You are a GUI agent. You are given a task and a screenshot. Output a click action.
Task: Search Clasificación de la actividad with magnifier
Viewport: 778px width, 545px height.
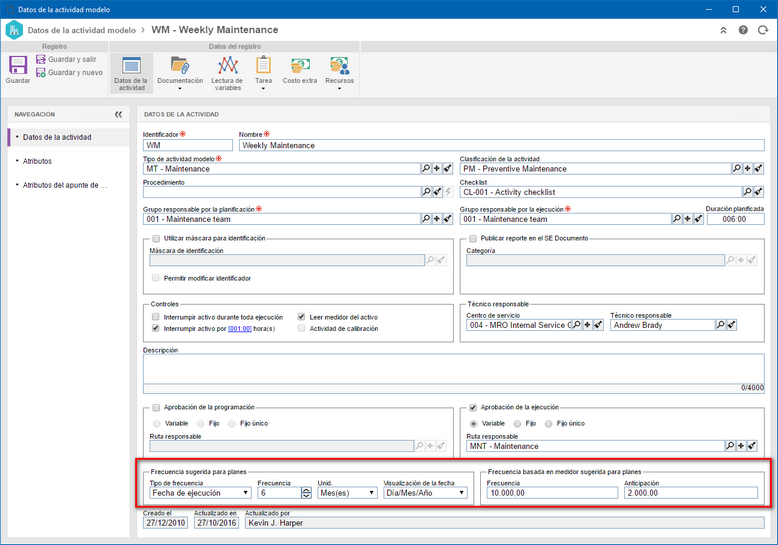[x=737, y=169]
